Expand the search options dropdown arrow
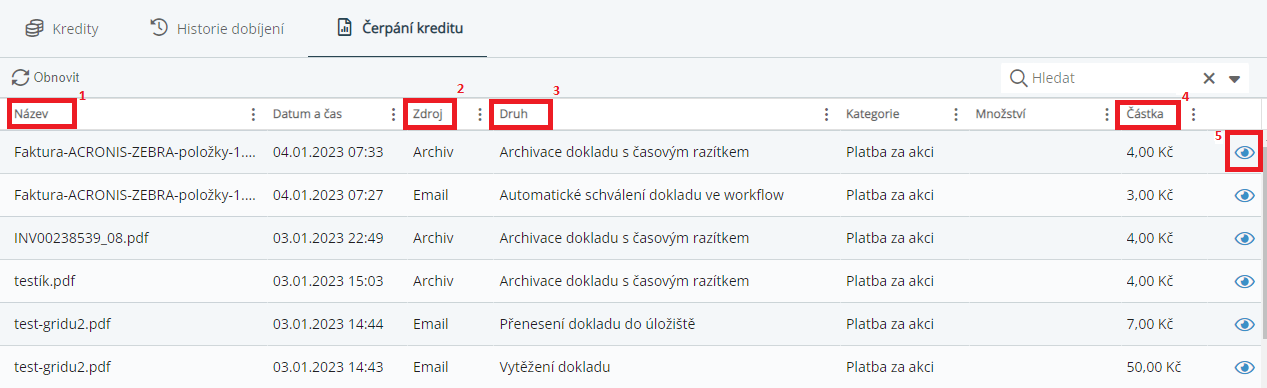 pyautogui.click(x=1234, y=79)
